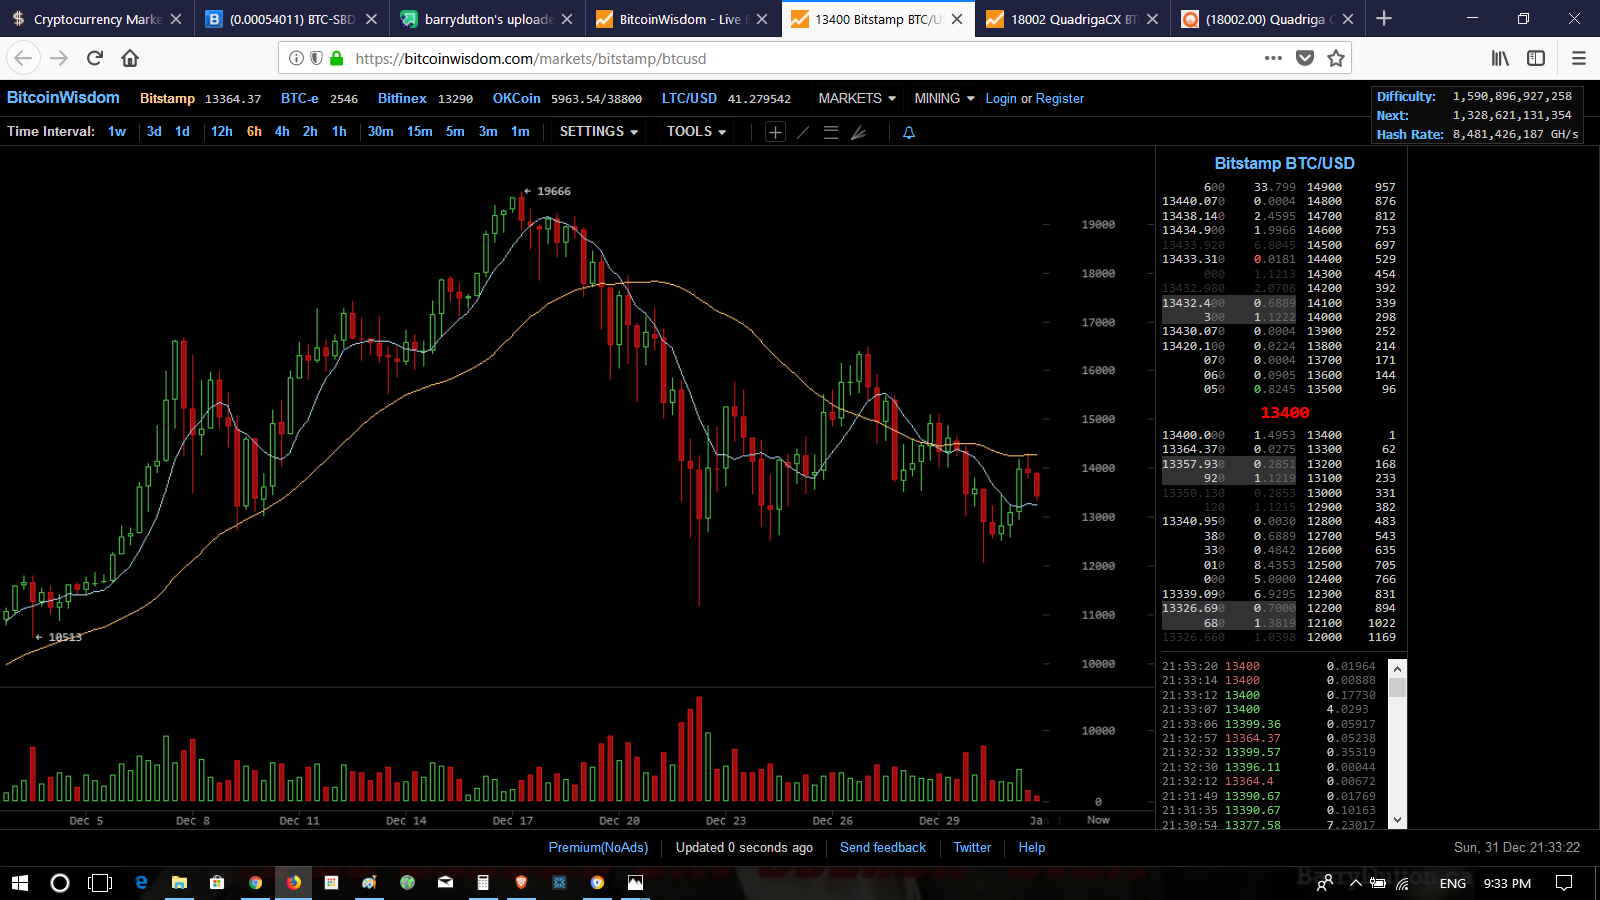The height and width of the screenshot is (900, 1600).
Task: Open the Premium(NoAds) link
Action: click(598, 847)
